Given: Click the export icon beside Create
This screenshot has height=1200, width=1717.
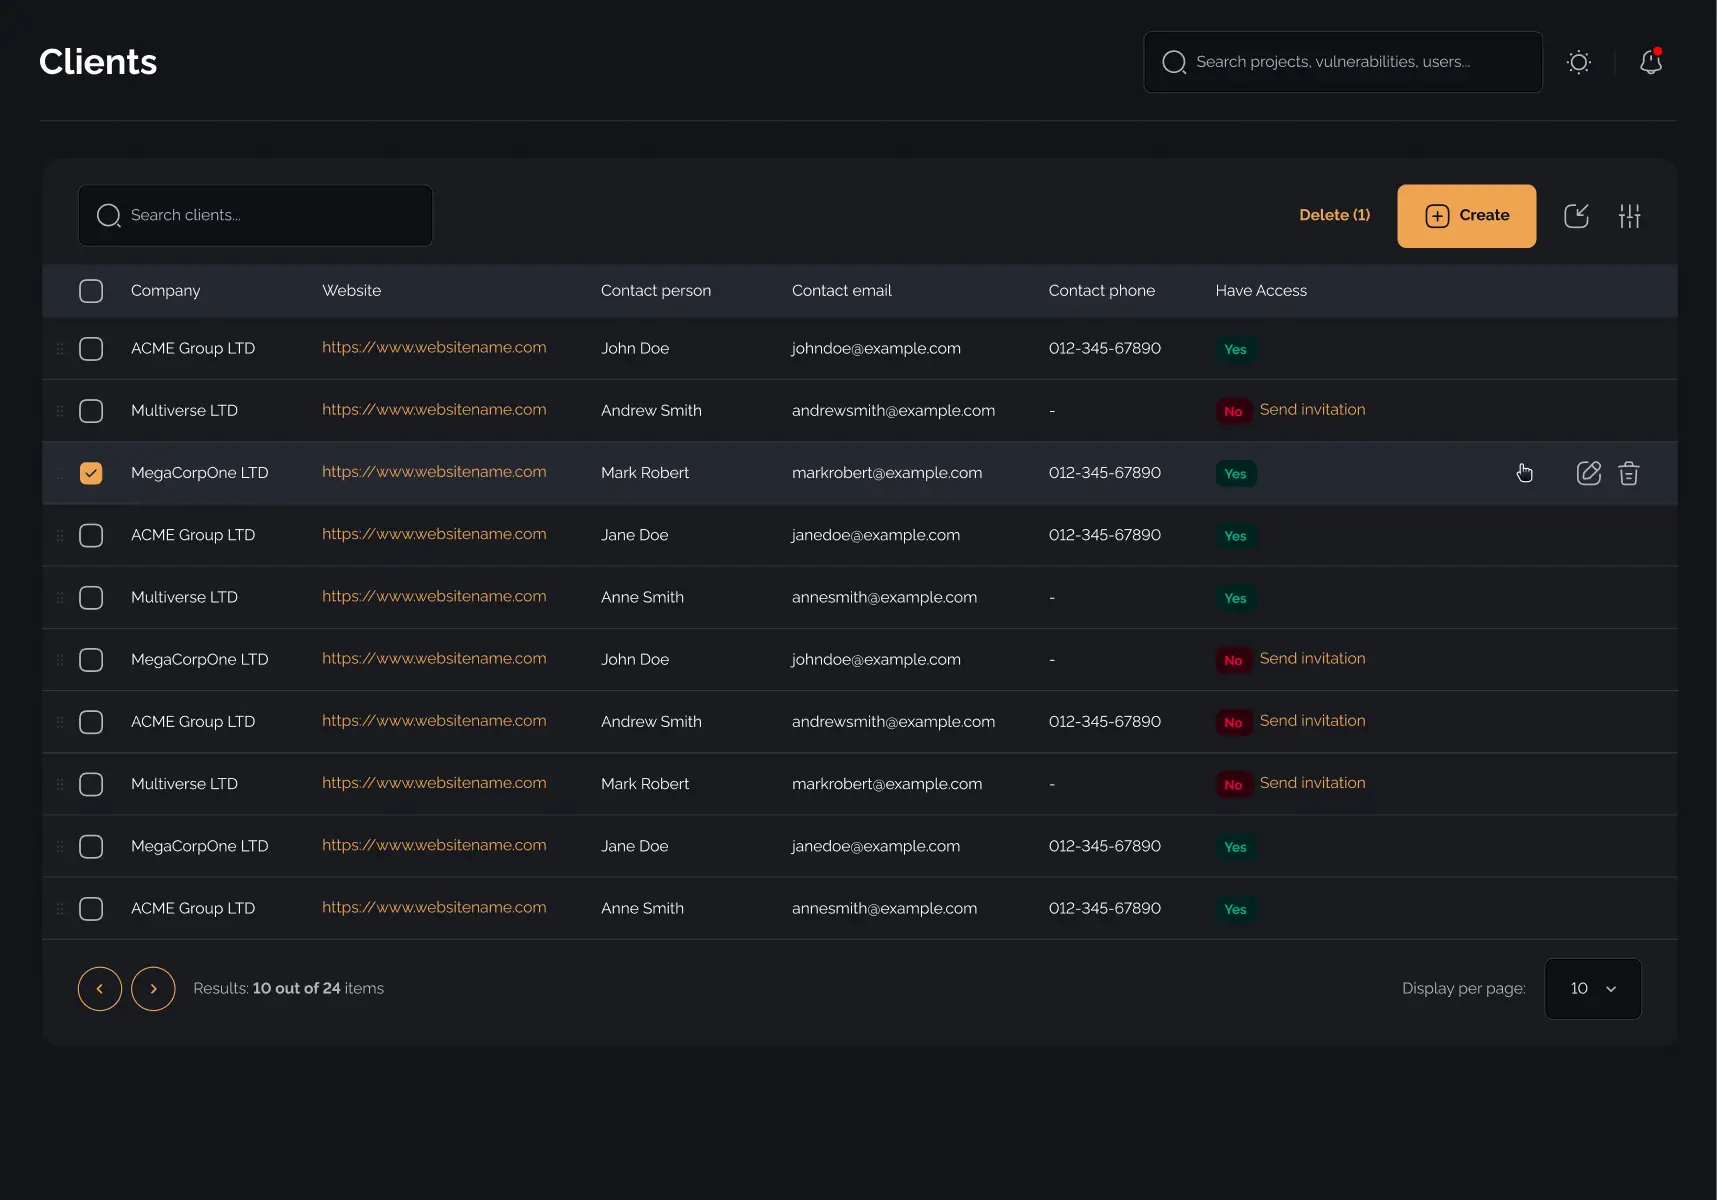Looking at the screenshot, I should (1576, 216).
